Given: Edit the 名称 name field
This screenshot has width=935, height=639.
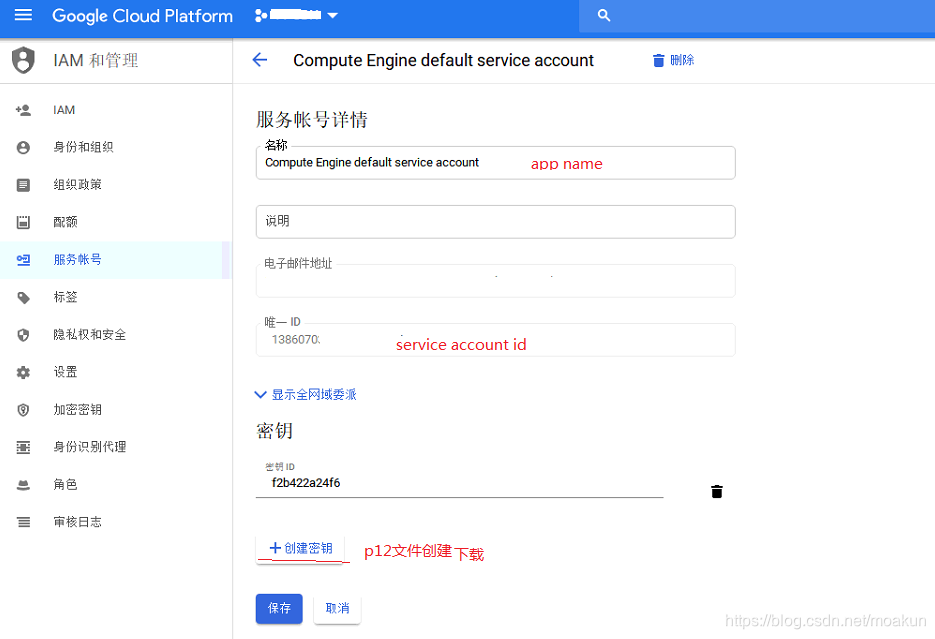Looking at the screenshot, I should [496, 163].
